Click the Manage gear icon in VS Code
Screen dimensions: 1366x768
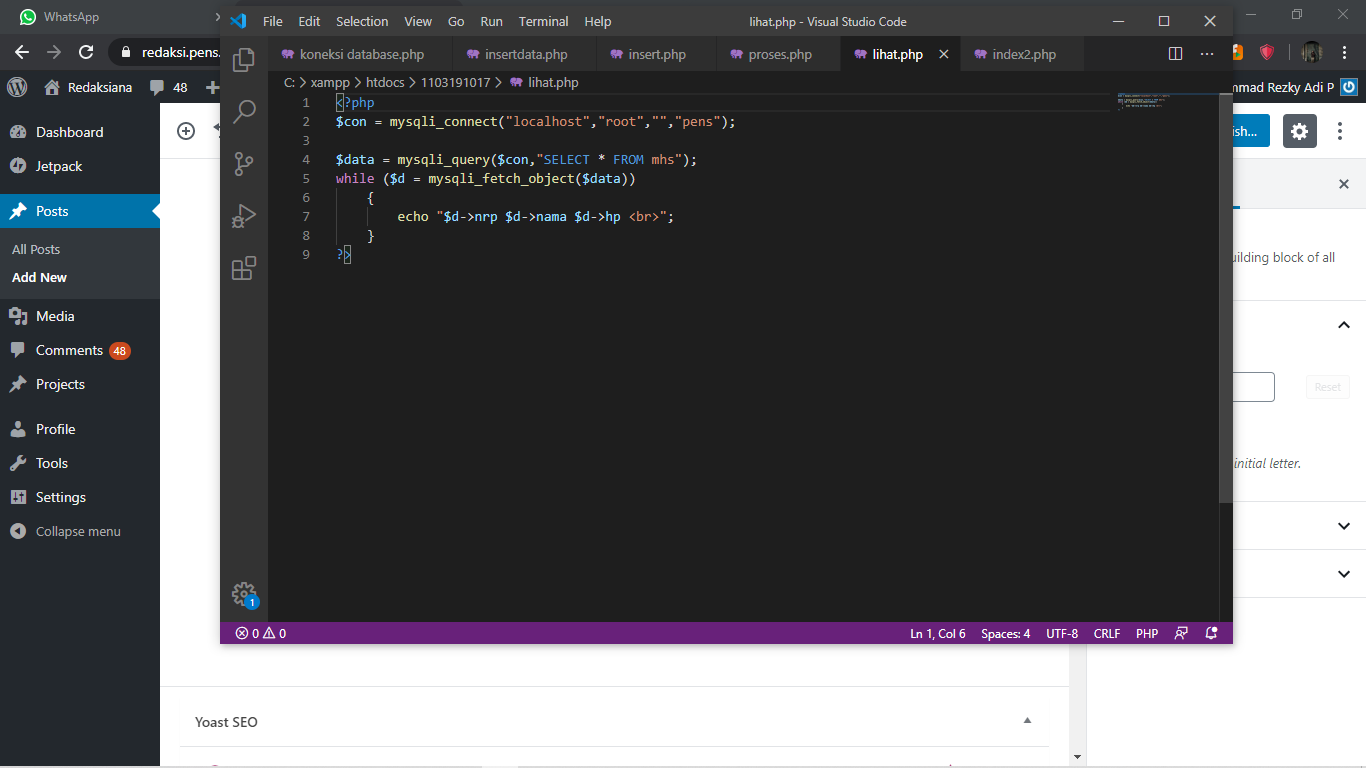coord(244,594)
